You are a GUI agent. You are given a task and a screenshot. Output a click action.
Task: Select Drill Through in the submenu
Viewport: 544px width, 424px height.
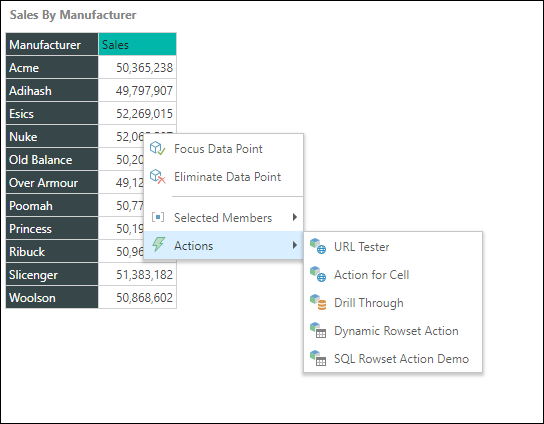(393, 303)
